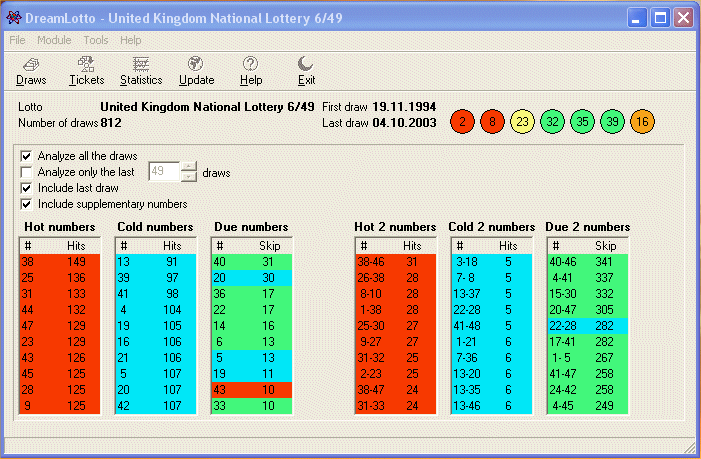Open the File menu
Image resolution: width=701 pixels, height=459 pixels.
point(17,40)
